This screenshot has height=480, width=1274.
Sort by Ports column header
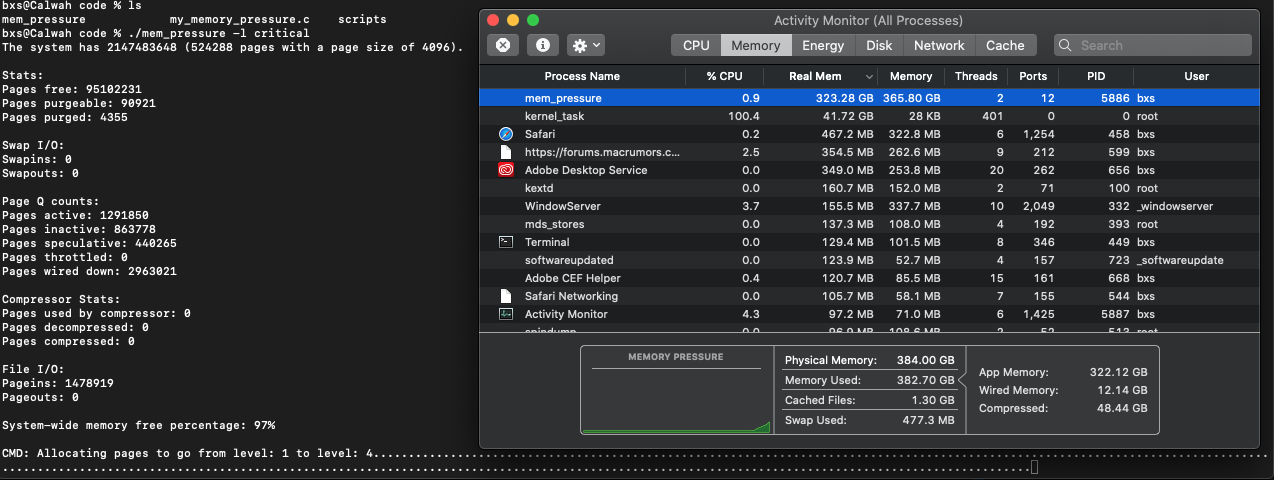(1033, 76)
